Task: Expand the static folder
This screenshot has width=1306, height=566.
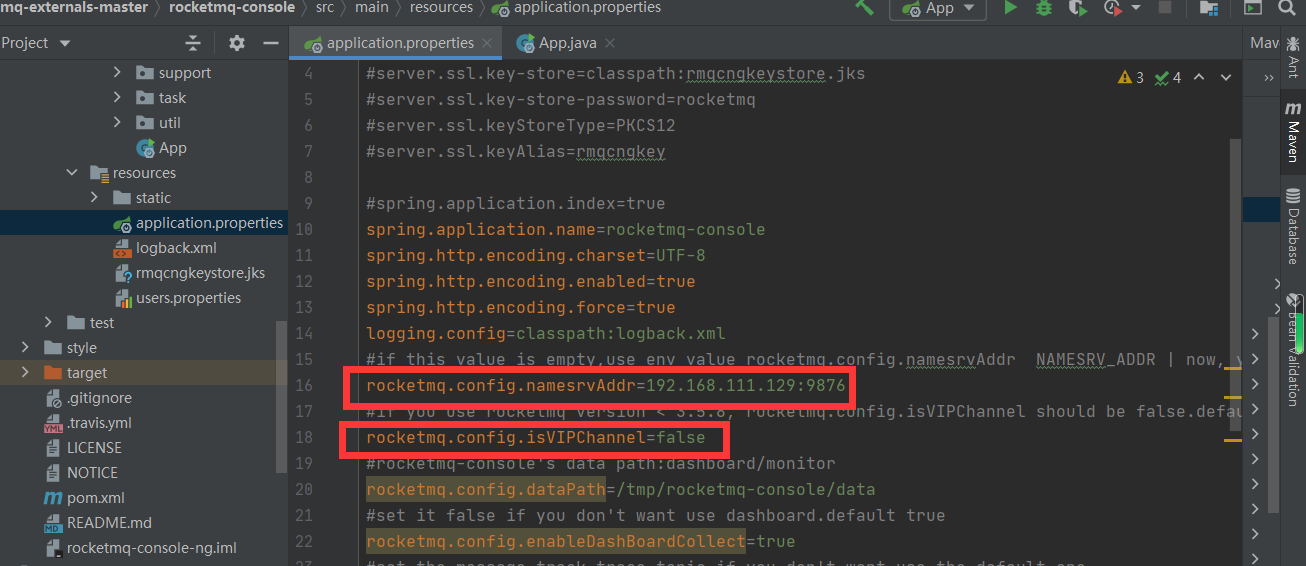Action: coord(95,197)
